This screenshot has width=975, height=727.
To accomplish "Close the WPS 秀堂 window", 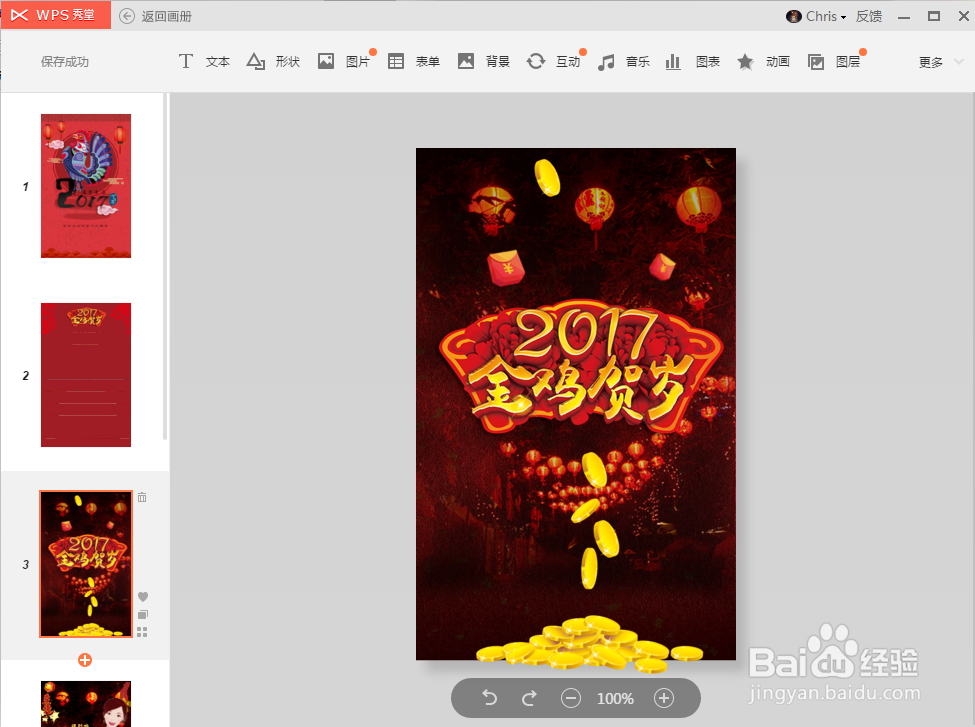I will coord(963,16).
